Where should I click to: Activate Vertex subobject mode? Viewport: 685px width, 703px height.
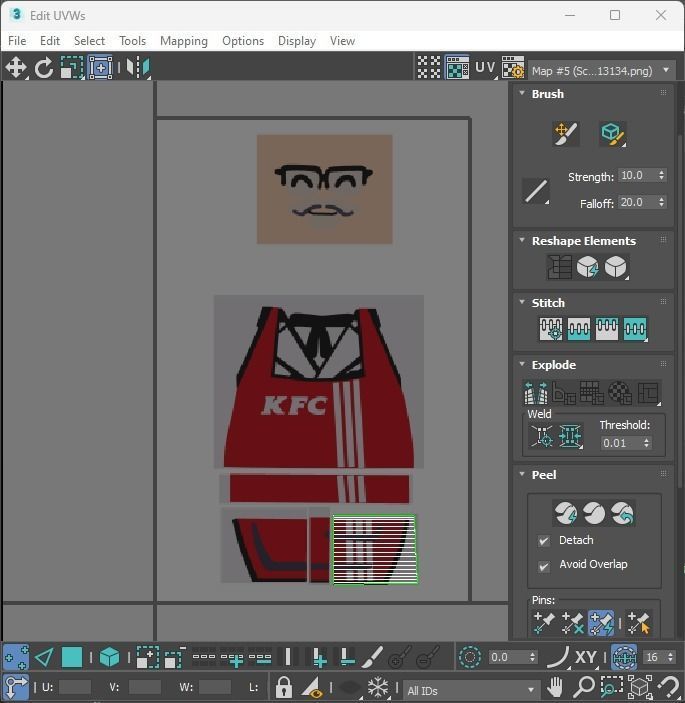pos(16,658)
